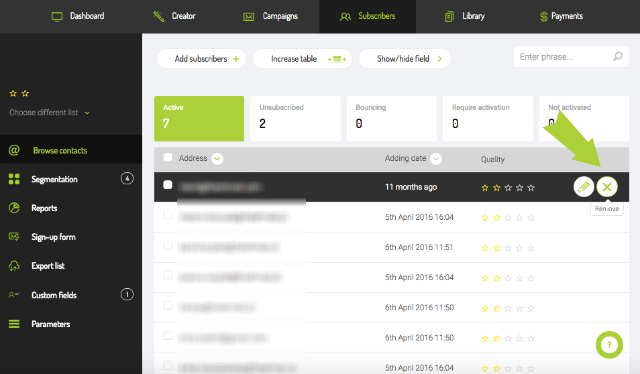Image resolution: width=640 pixels, height=374 pixels.
Task: Tick checkbox for 6th April 2016 11:51 row
Action: tap(168, 245)
